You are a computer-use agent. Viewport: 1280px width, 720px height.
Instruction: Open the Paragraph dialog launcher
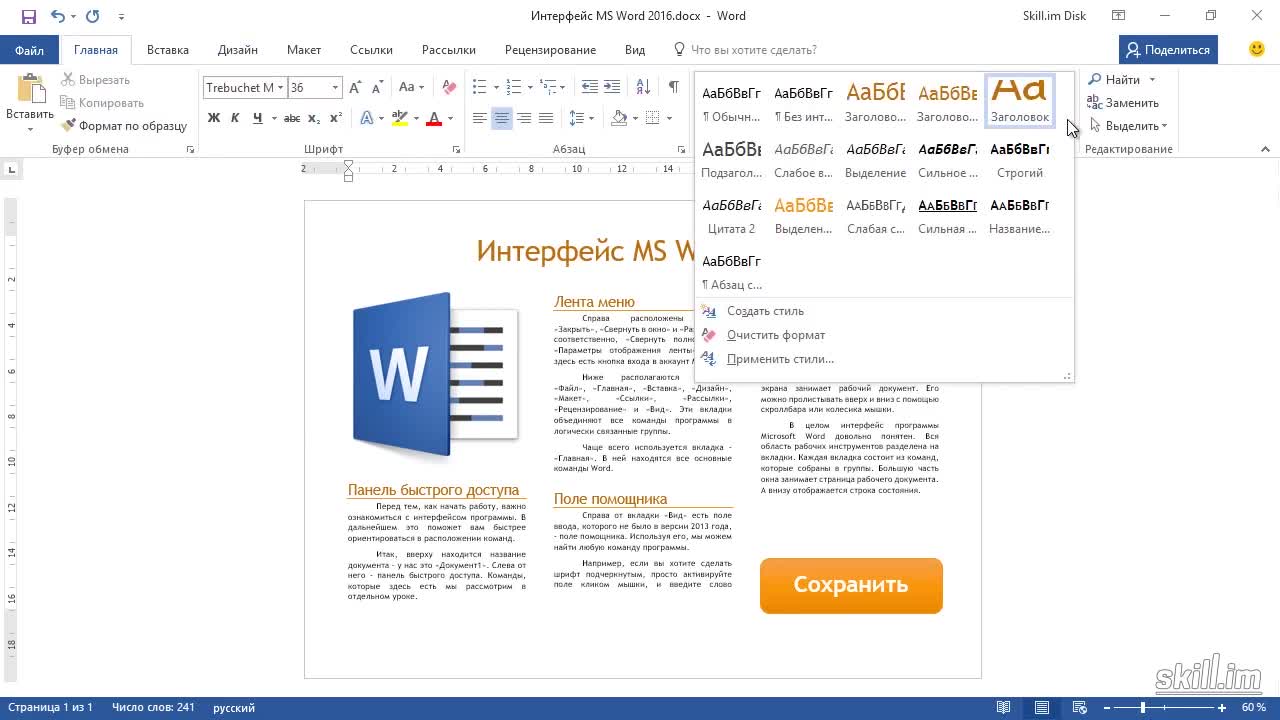[683, 150]
